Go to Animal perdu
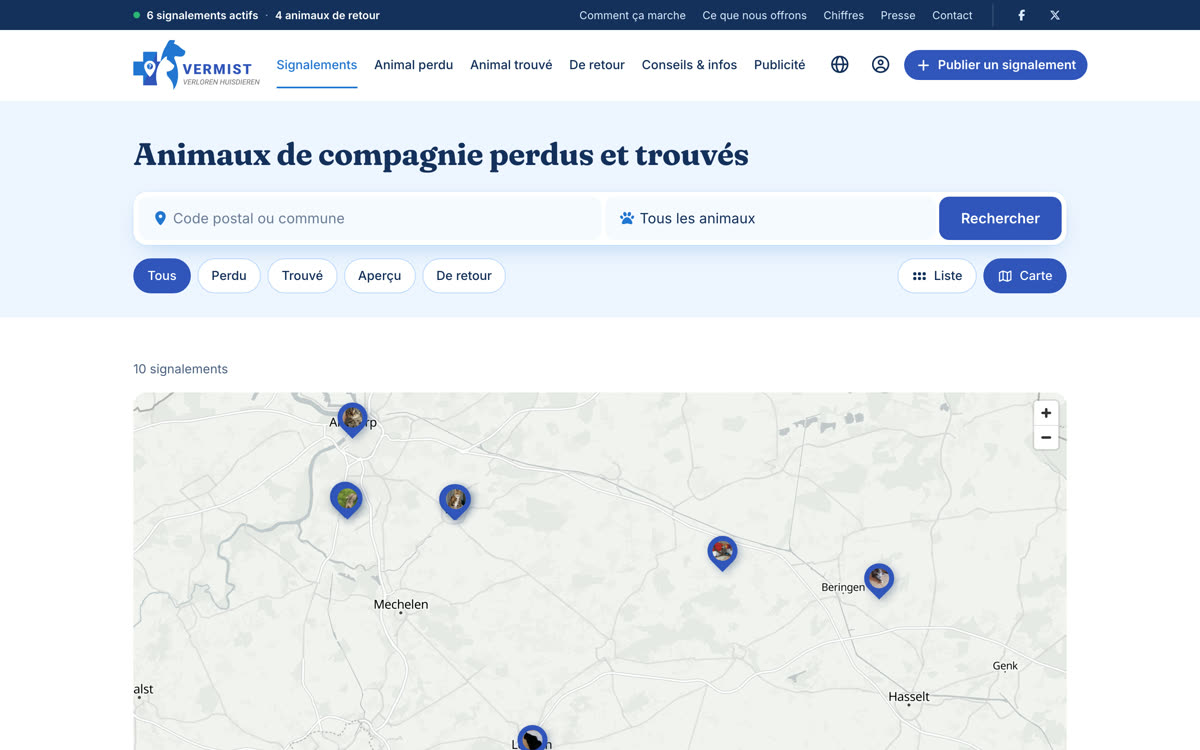 (414, 65)
